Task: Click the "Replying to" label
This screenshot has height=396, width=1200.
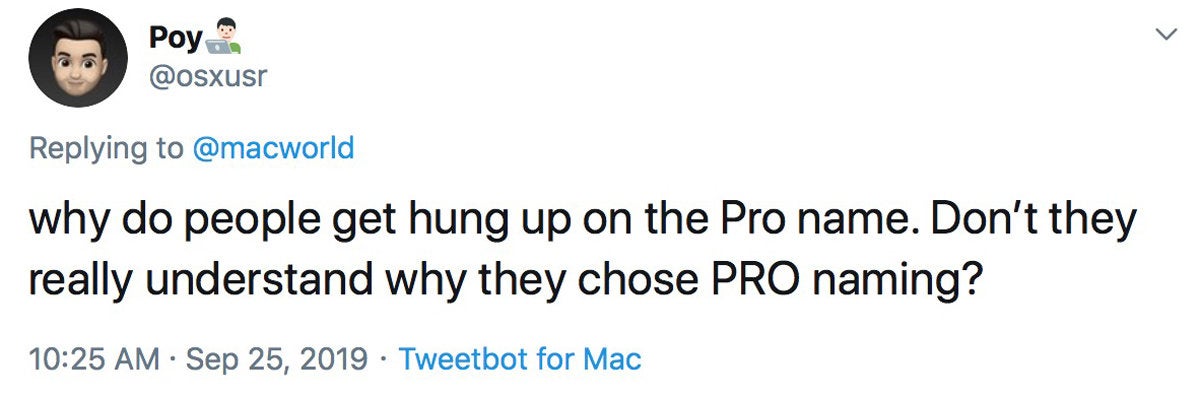Action: click(106, 150)
